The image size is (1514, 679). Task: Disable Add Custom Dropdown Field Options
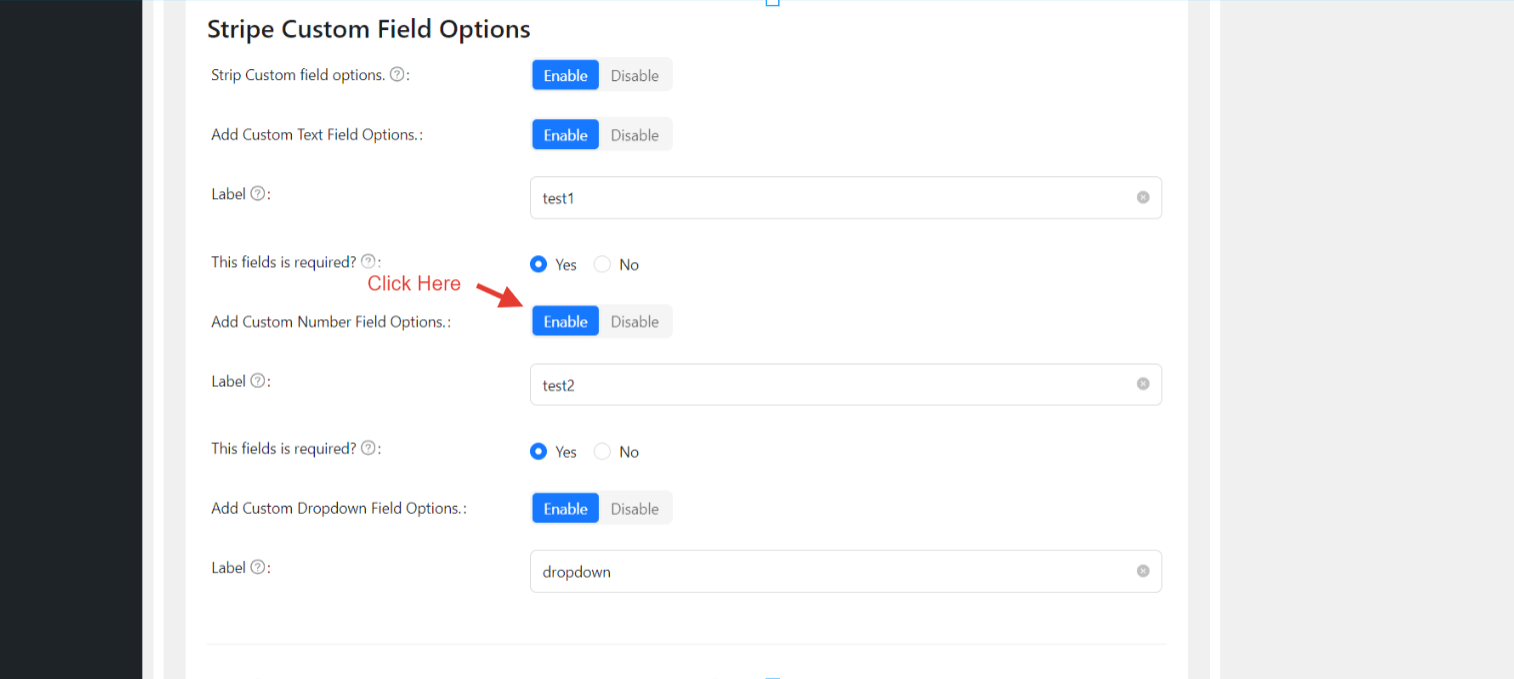(634, 508)
